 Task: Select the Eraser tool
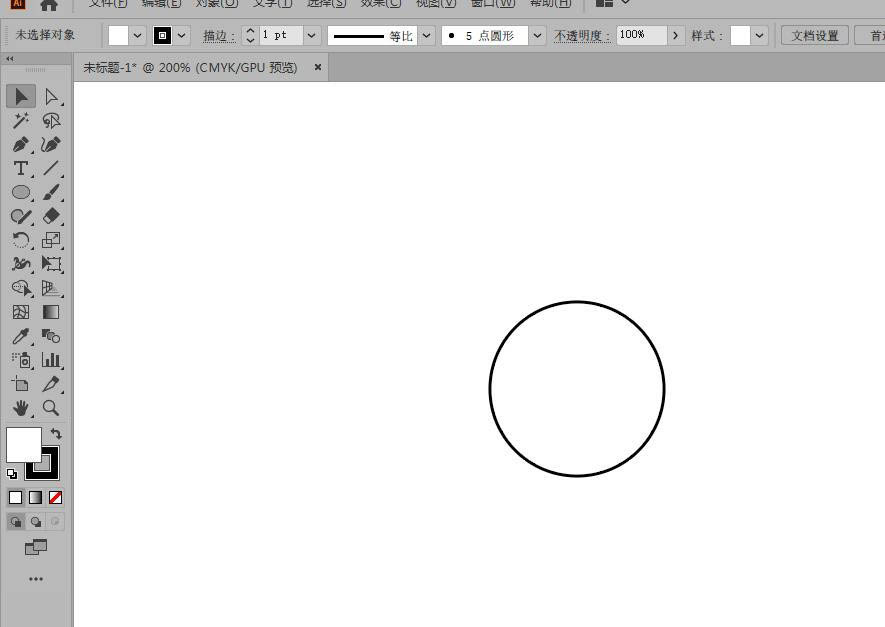click(x=51, y=216)
